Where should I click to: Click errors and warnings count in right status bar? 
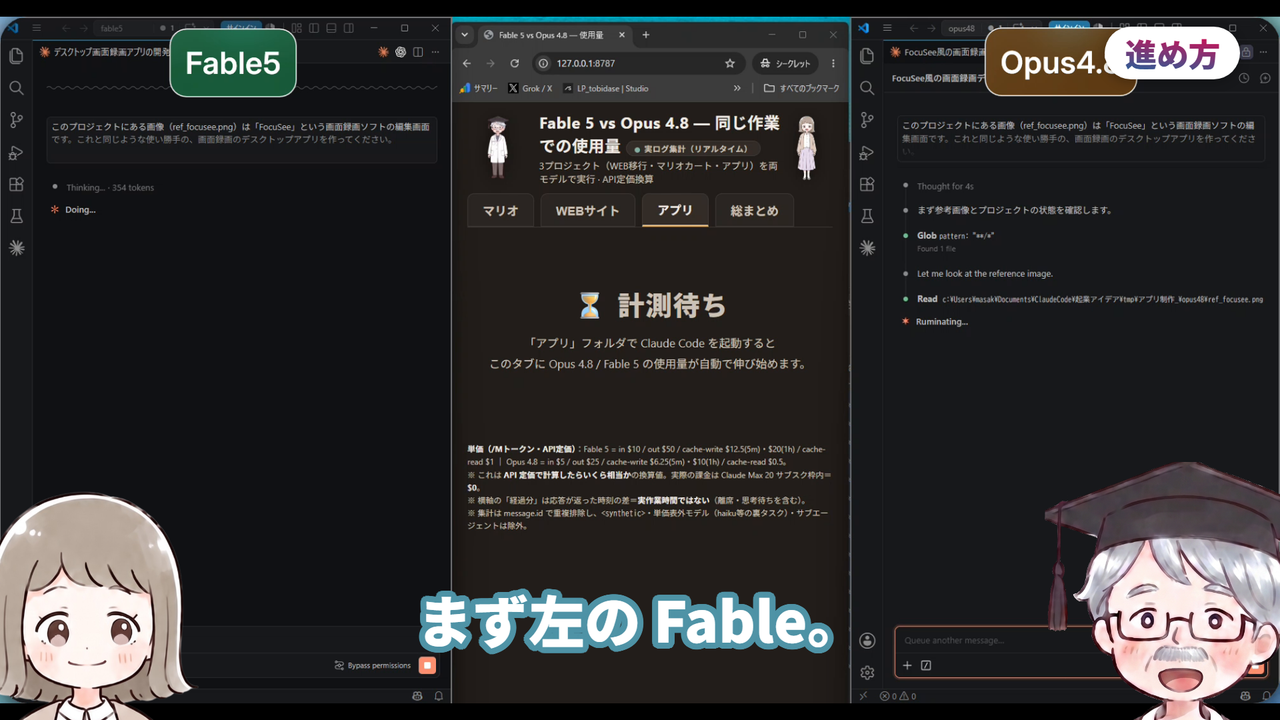coord(897,696)
